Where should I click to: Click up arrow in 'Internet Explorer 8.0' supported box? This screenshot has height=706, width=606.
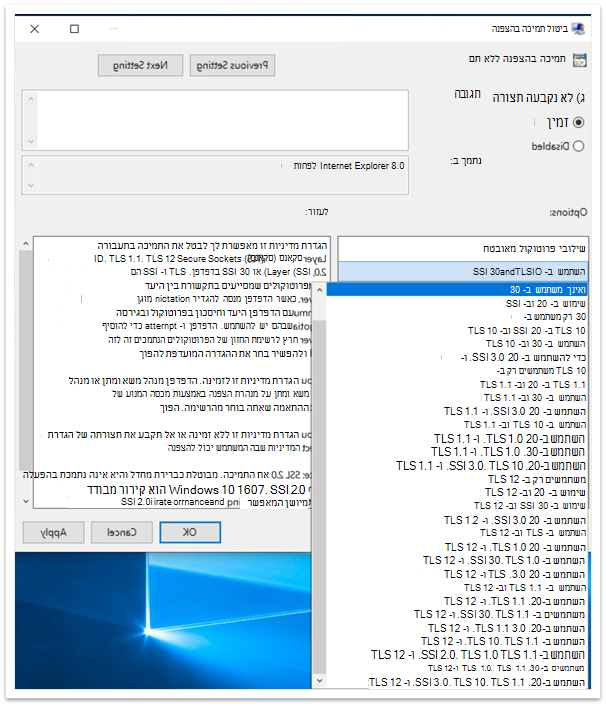tap(31, 165)
